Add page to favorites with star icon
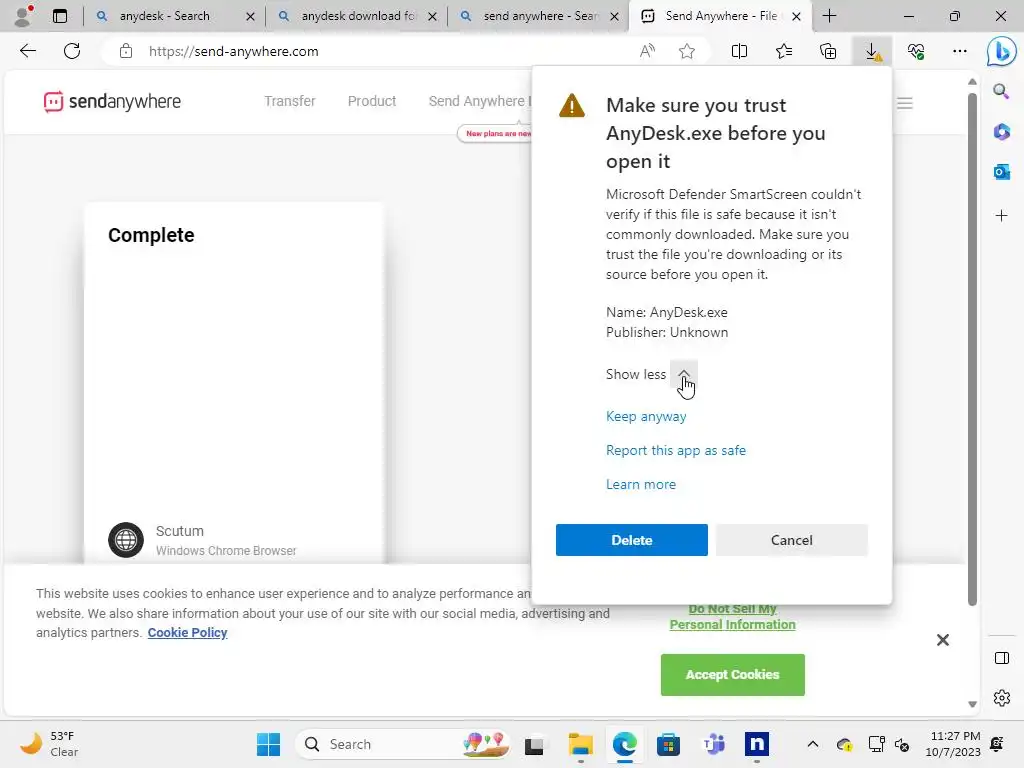1024x768 pixels. 686,51
